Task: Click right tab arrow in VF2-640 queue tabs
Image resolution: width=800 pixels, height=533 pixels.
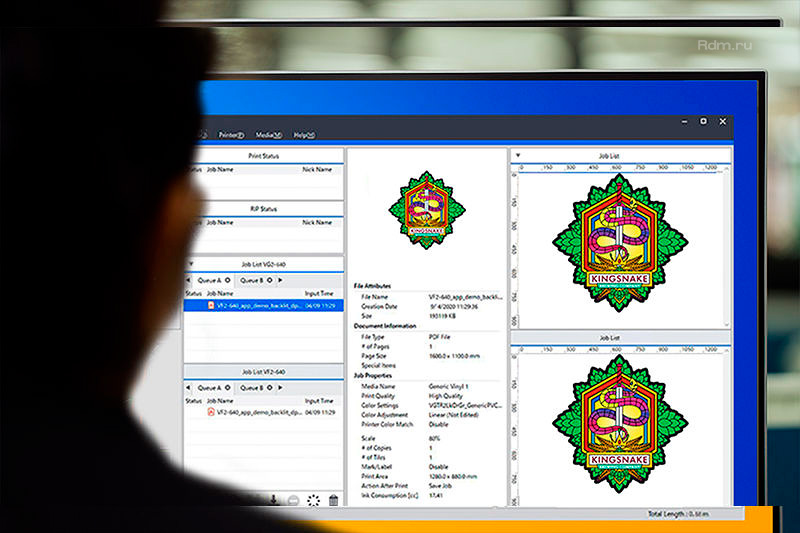Action: click(x=280, y=388)
